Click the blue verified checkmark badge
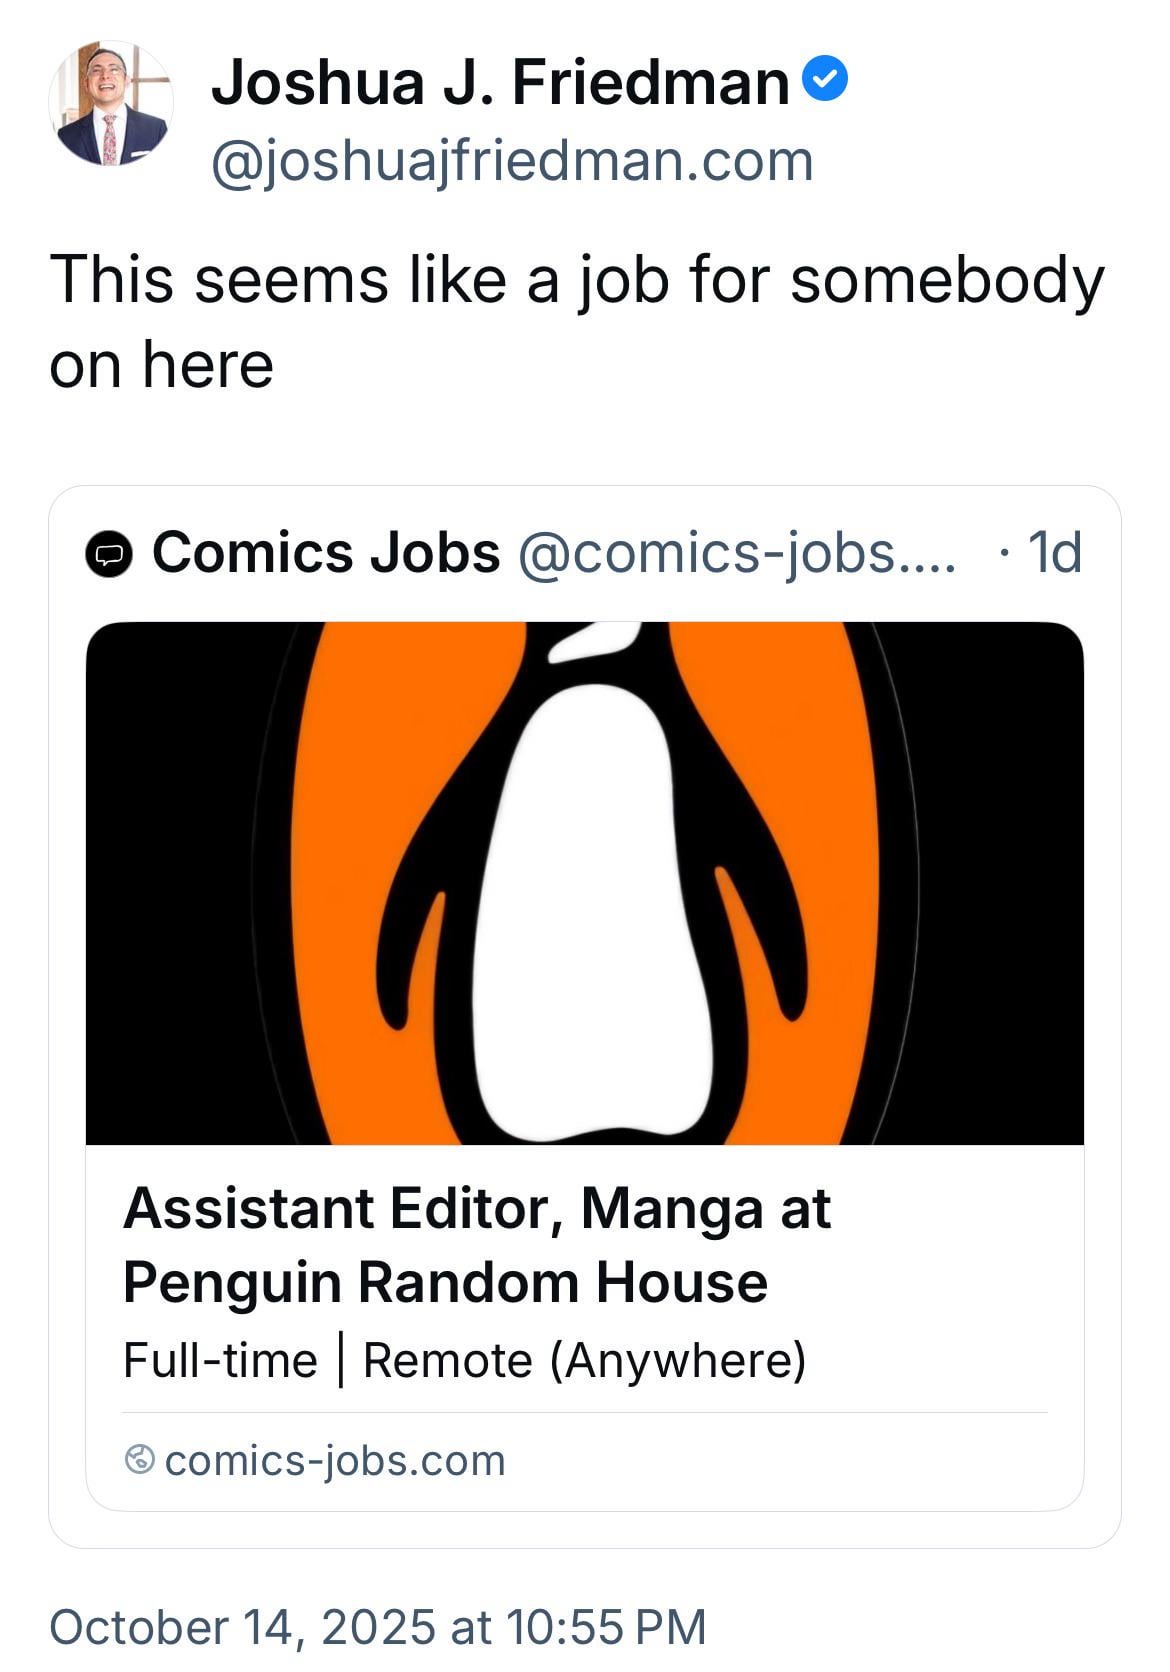Screen dimensions: 1170x1672 click(826, 79)
